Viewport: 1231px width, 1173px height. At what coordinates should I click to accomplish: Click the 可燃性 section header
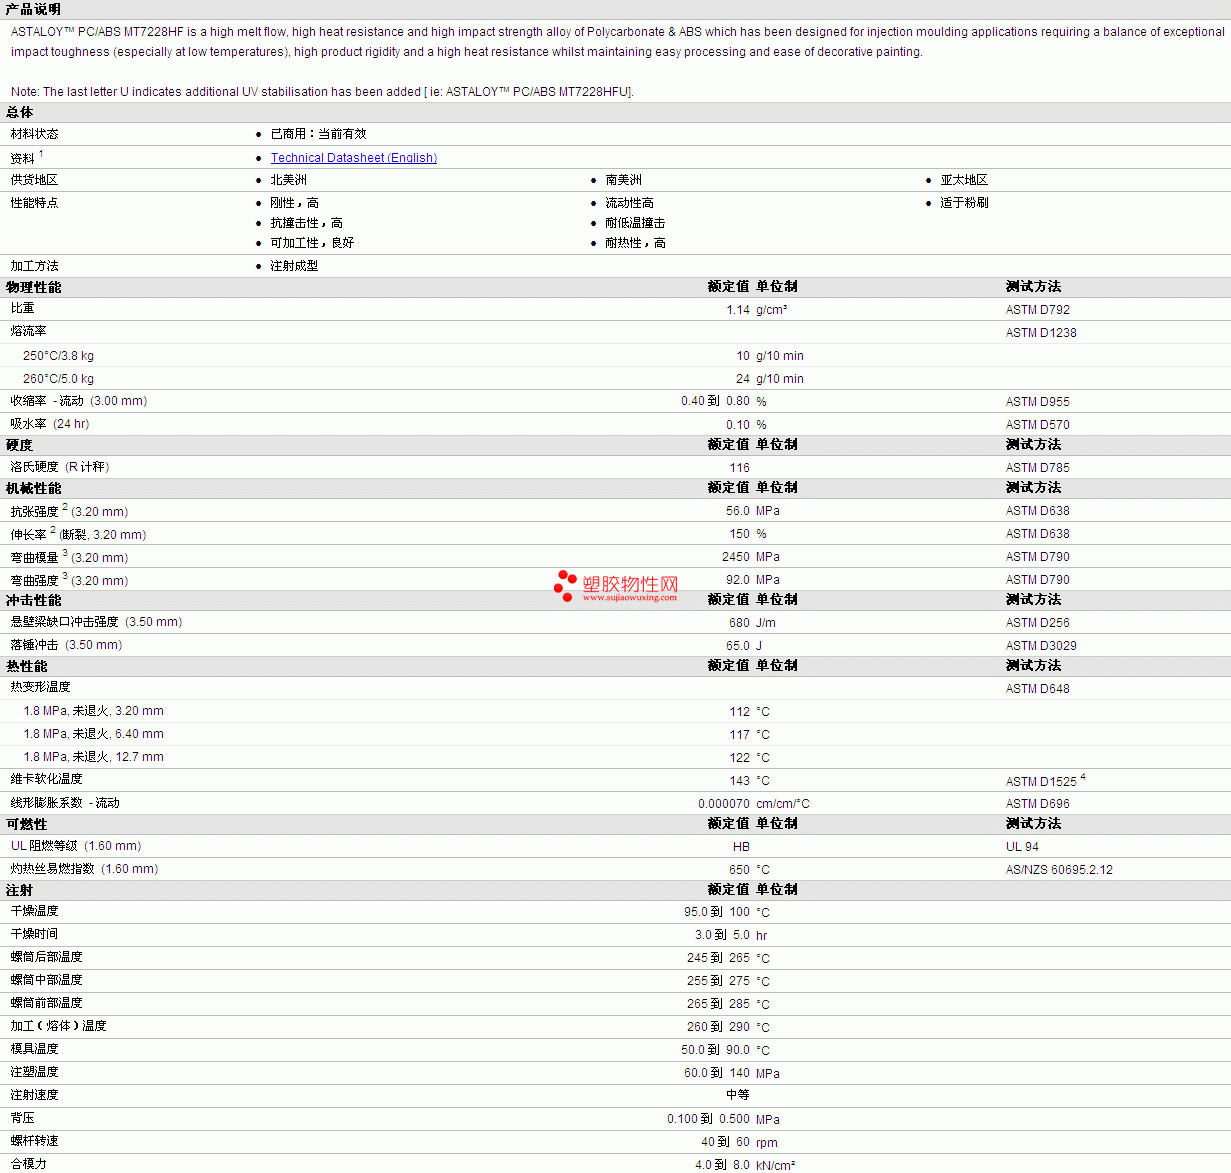point(26,824)
